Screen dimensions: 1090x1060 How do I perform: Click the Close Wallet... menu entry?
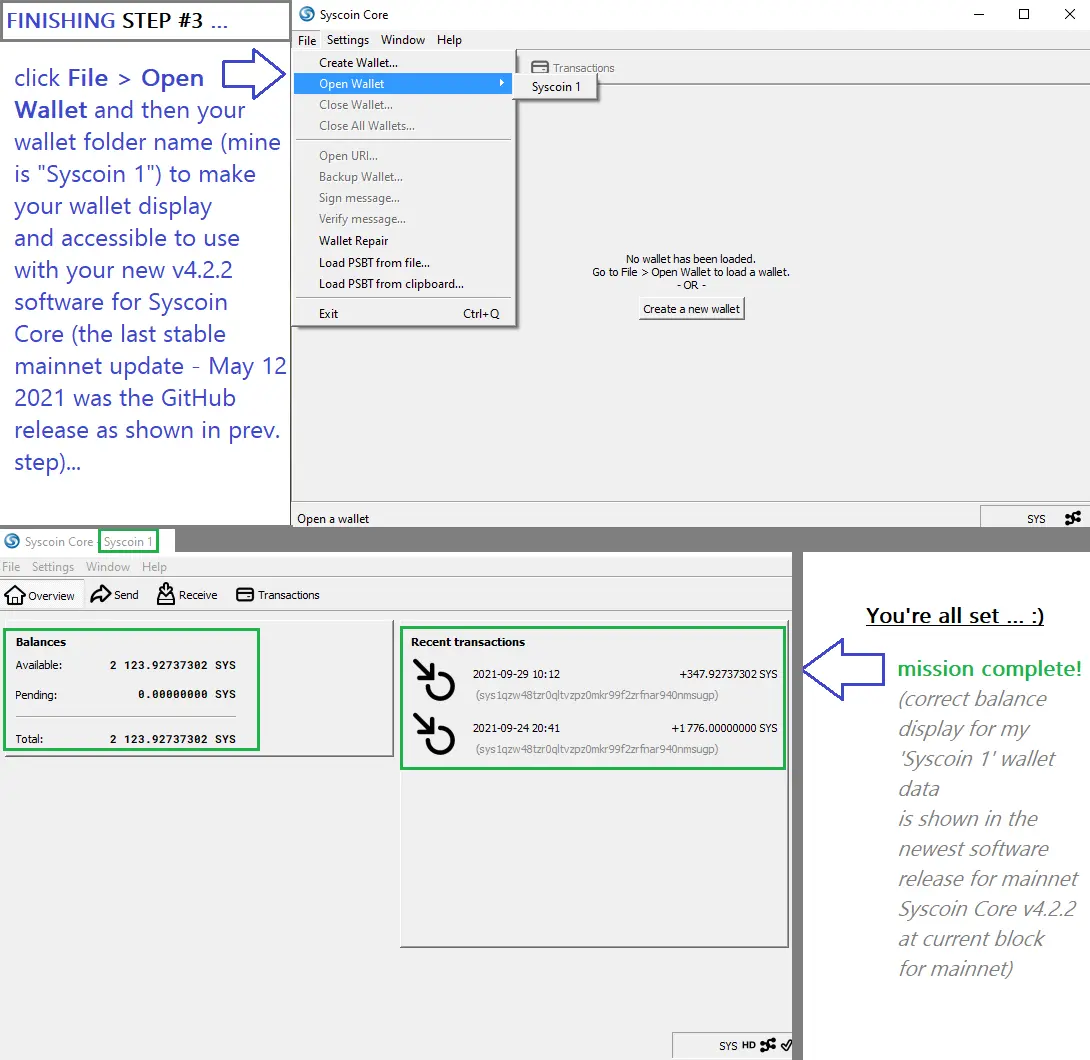tap(404, 105)
